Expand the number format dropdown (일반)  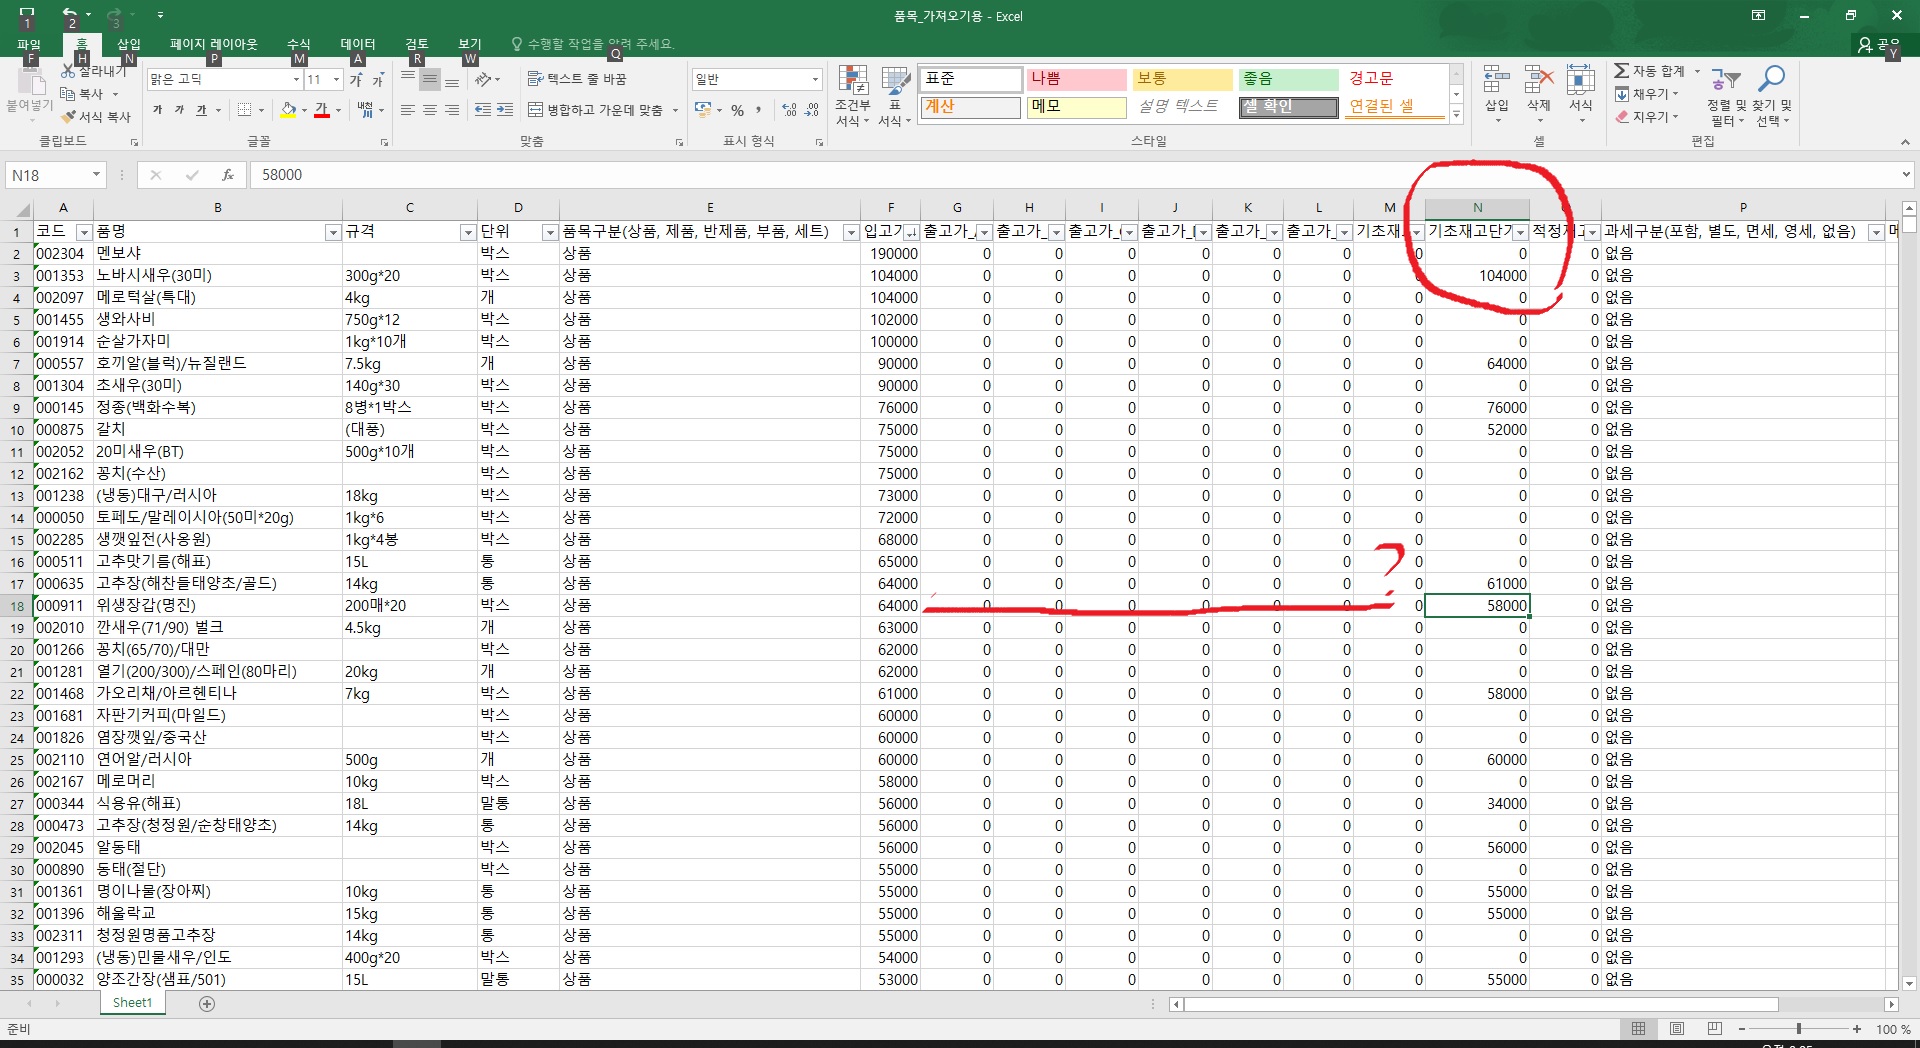815,80
